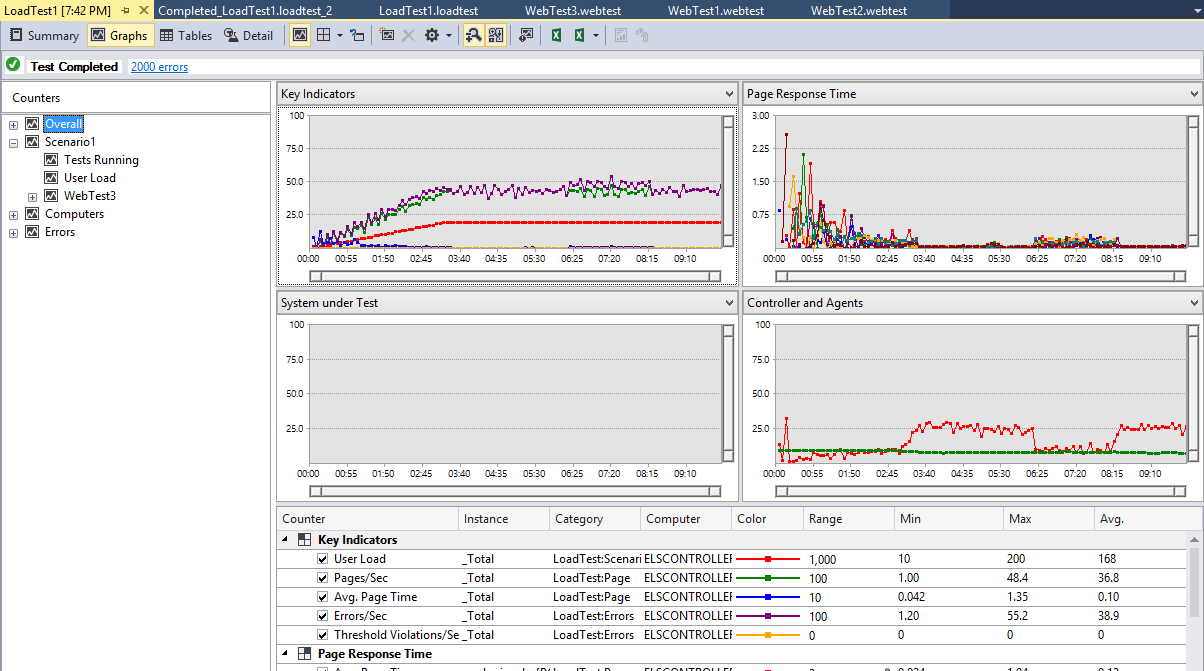The image size is (1204, 671).
Task: Expand the Computers tree node
Action: pos(14,214)
